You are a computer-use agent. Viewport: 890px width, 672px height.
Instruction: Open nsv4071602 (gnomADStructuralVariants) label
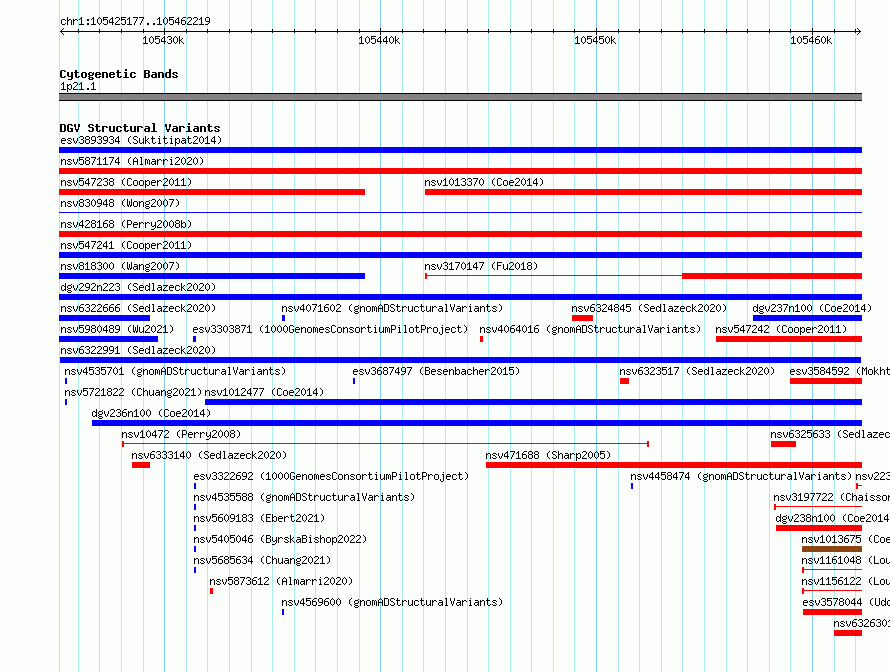click(392, 308)
